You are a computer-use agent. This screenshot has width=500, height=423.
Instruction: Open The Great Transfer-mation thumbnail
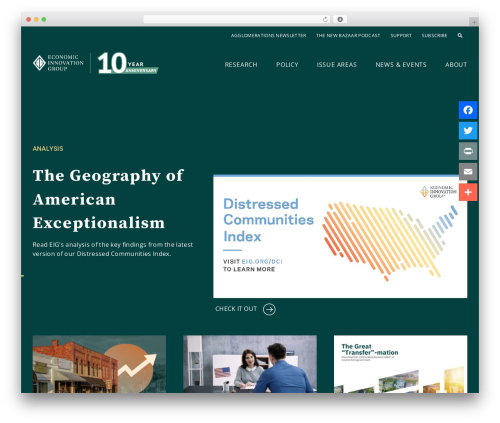[401, 364]
